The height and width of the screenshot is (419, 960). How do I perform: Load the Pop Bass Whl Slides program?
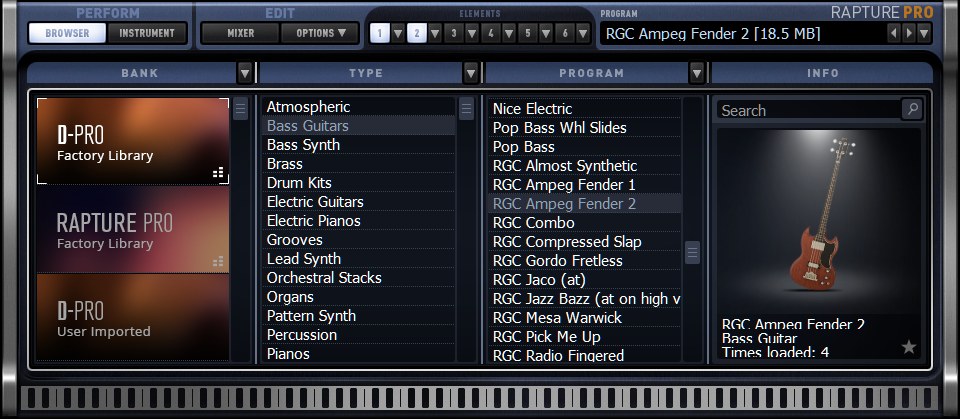tap(585, 127)
